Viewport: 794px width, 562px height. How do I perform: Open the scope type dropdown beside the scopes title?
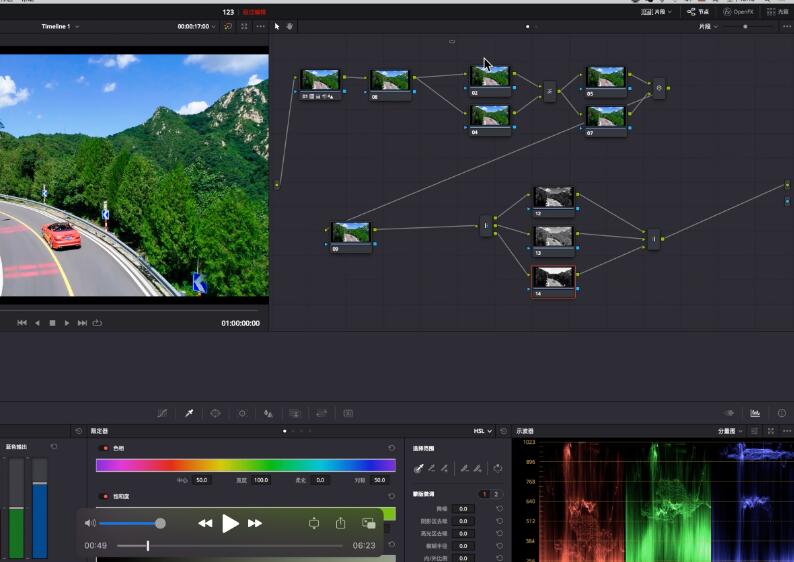tap(730, 431)
